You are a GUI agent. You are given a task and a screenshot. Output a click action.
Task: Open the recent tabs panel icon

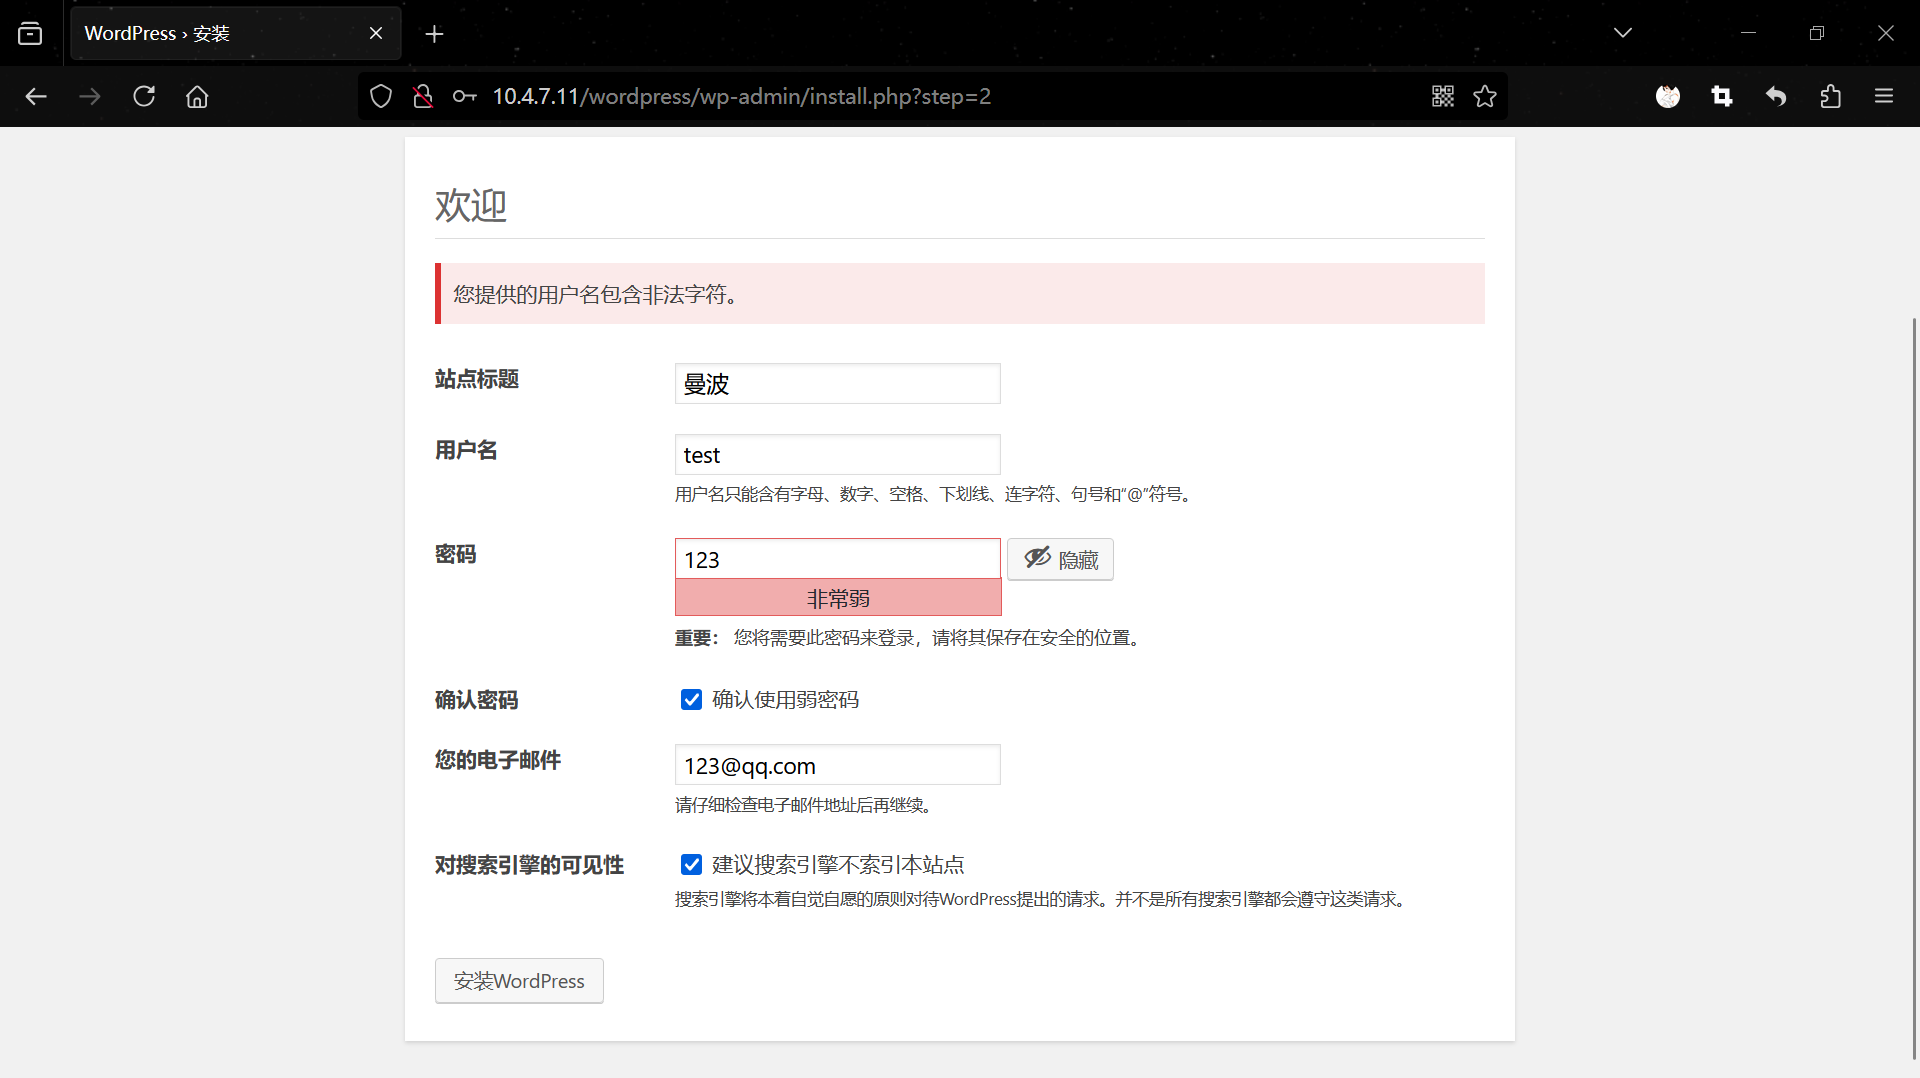[30, 33]
